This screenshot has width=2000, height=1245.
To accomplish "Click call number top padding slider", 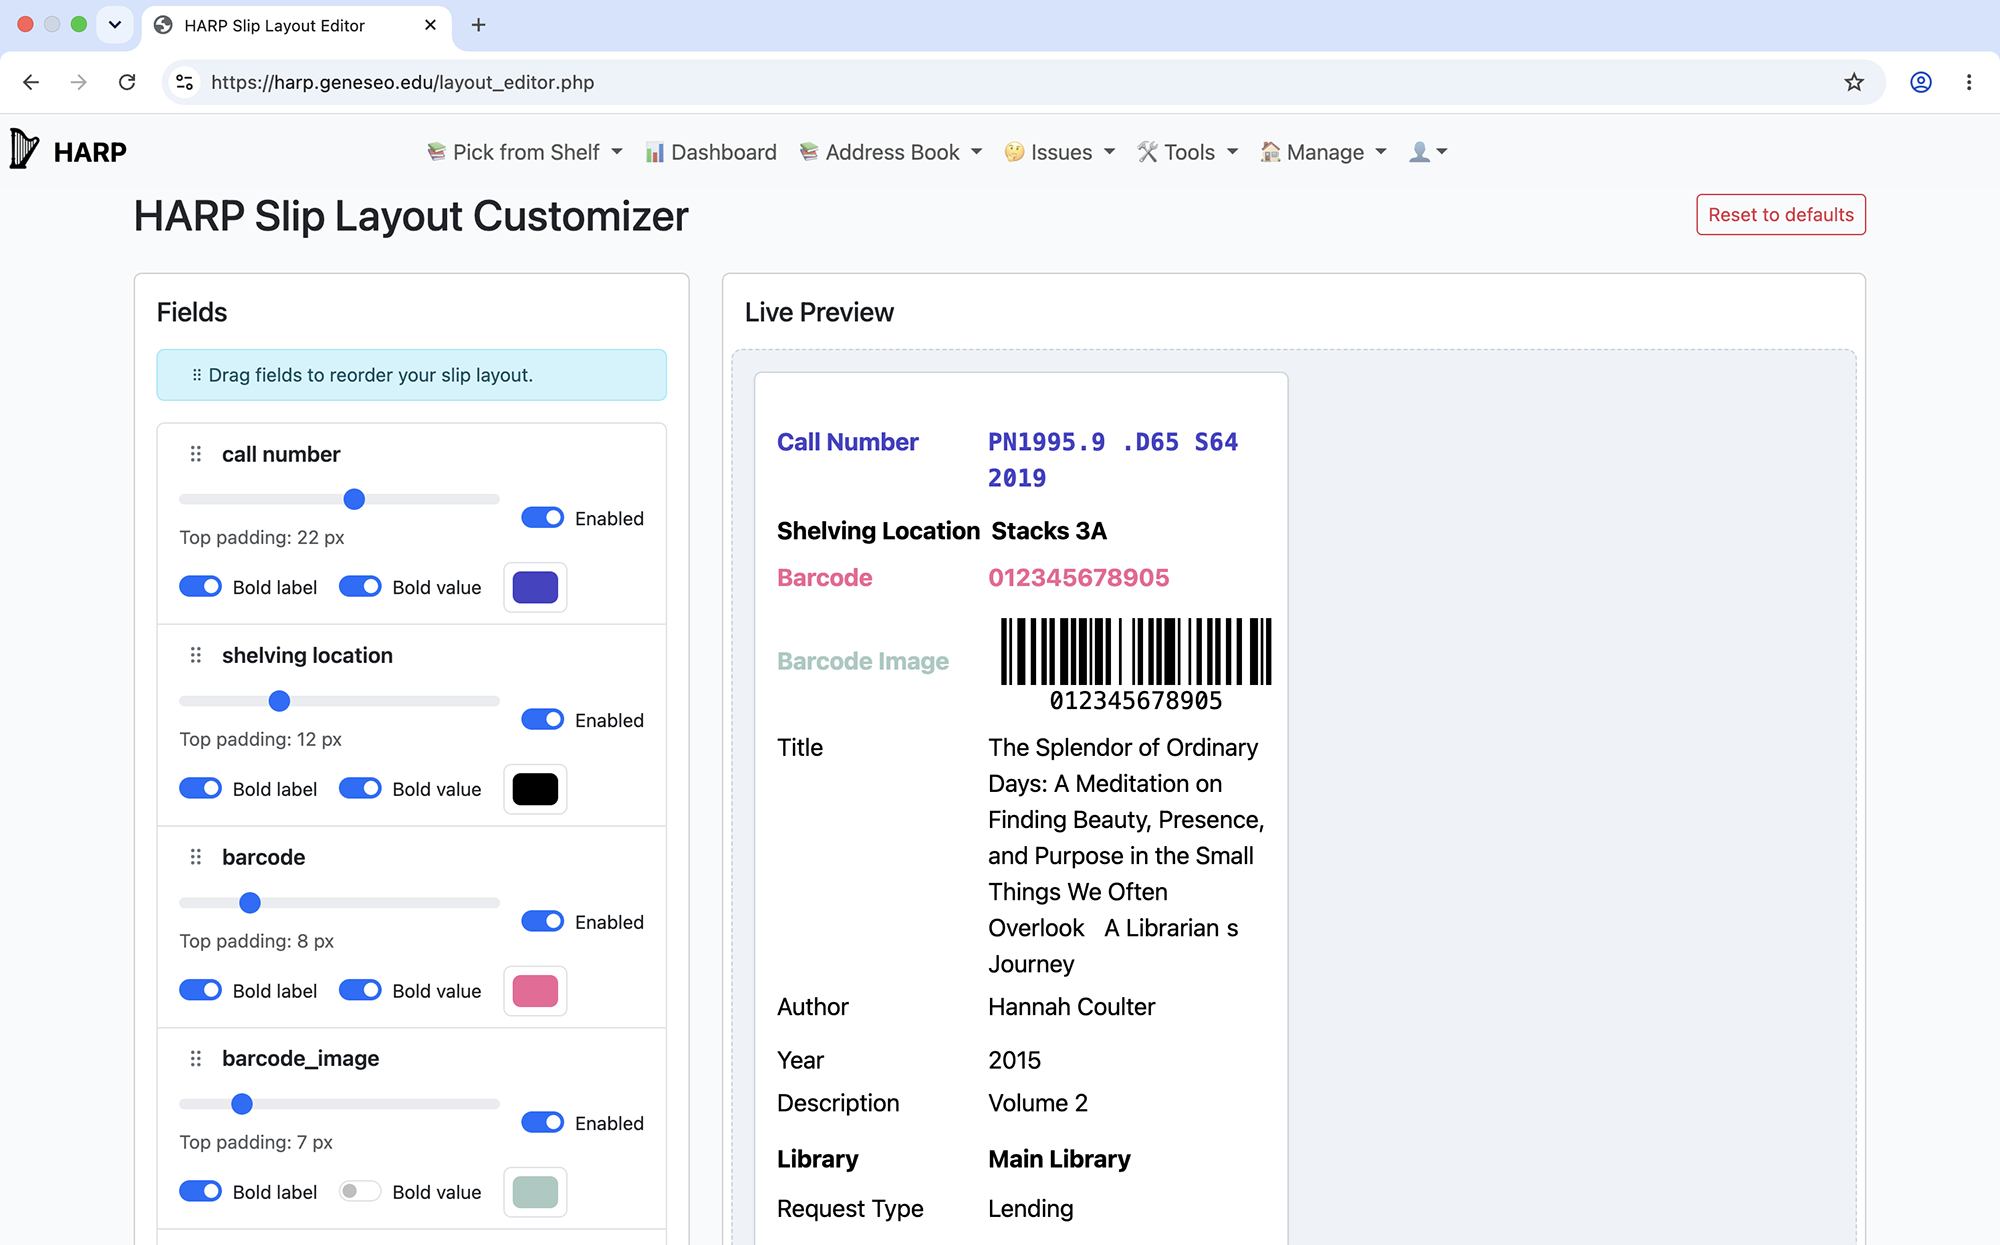I will [339, 499].
